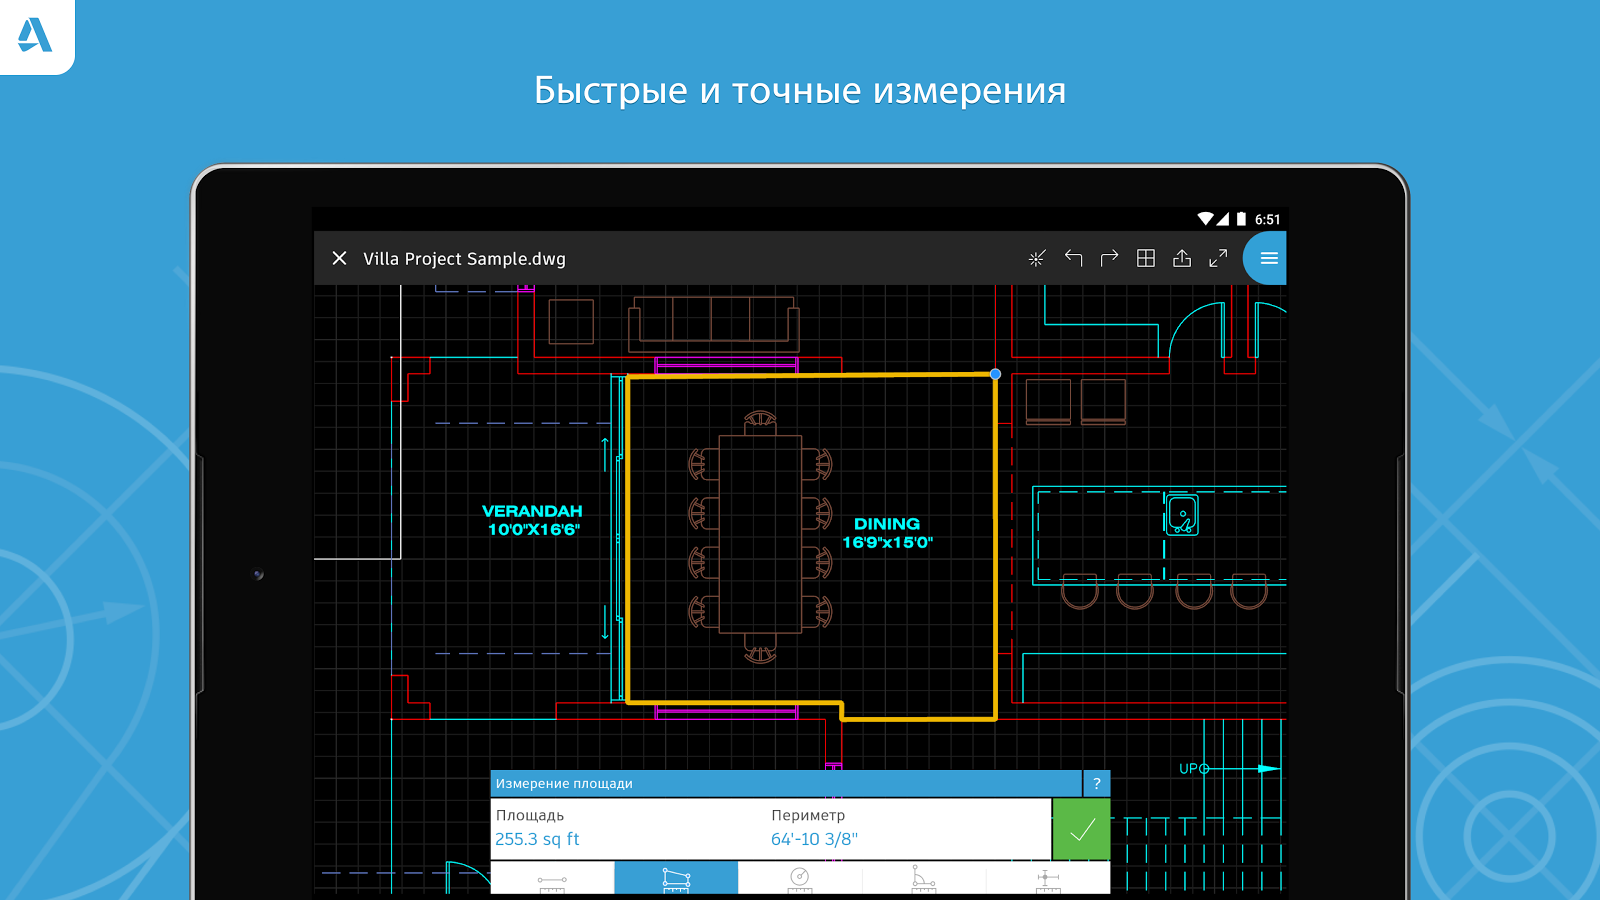Open help for area measurement

point(1097,783)
